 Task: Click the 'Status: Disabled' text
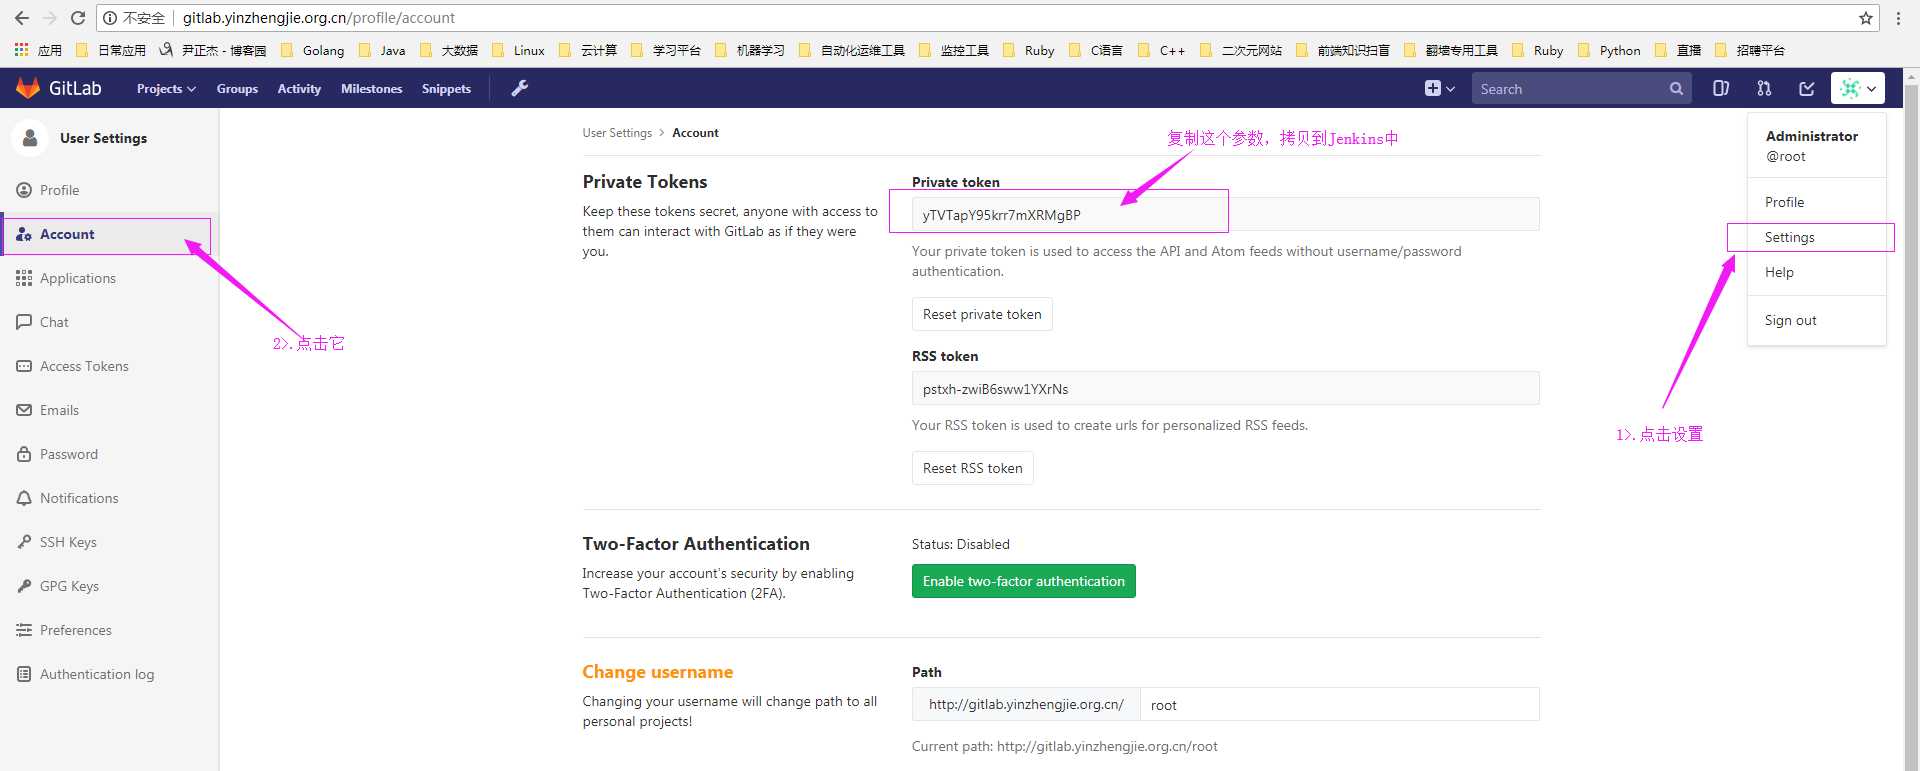pos(960,544)
